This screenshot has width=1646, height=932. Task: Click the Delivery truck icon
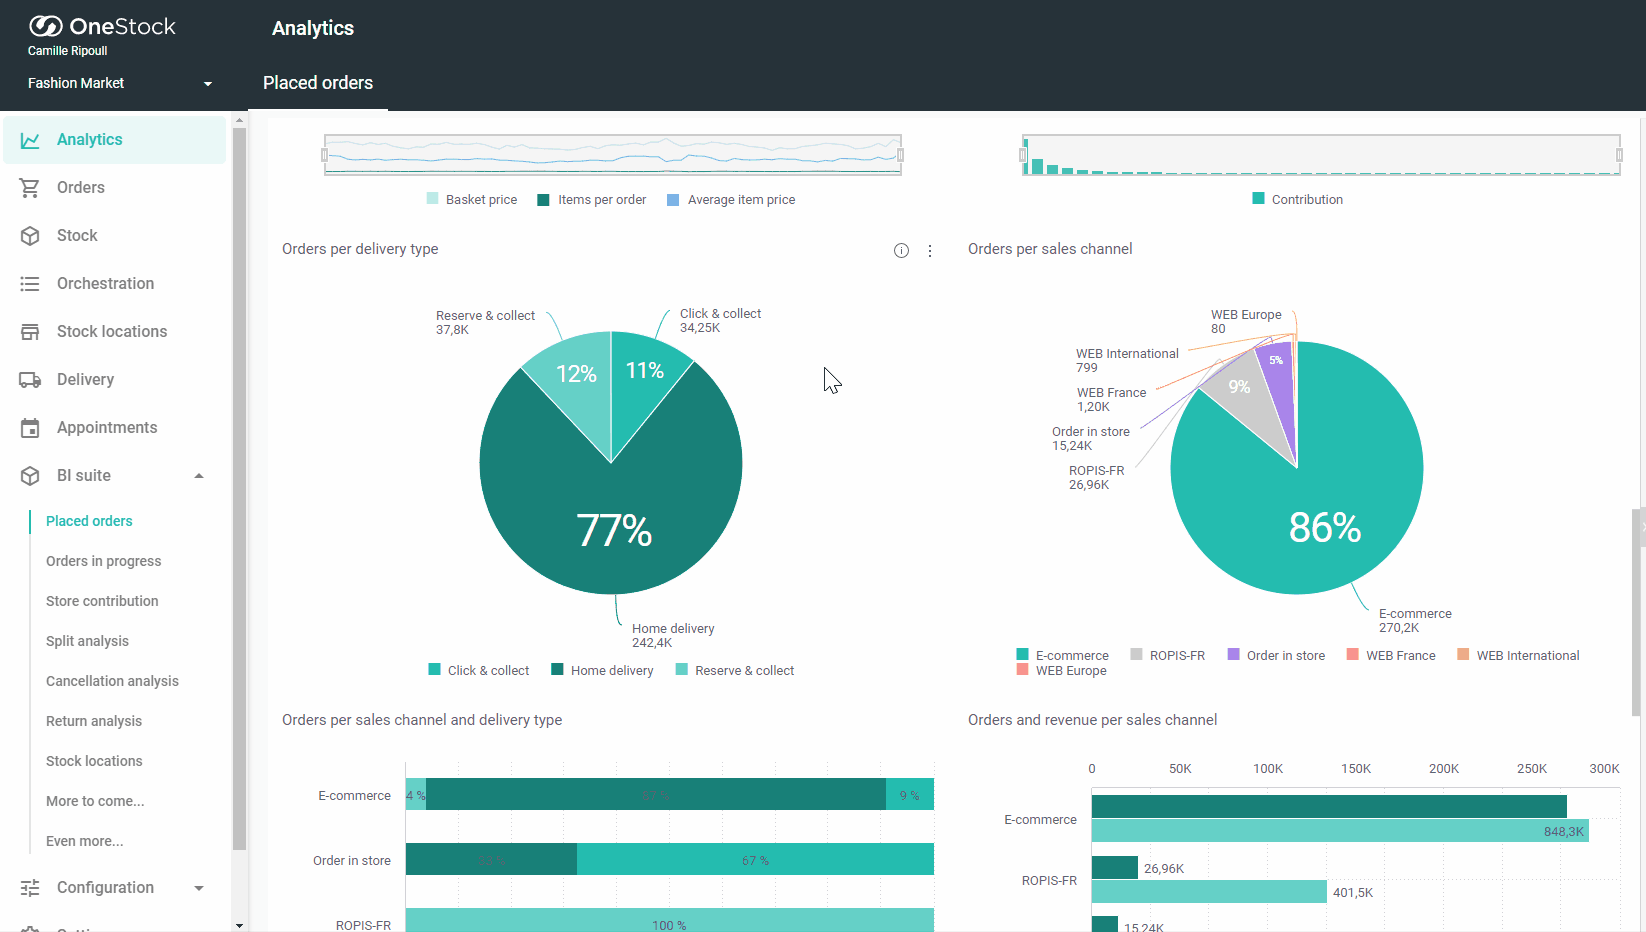30,380
